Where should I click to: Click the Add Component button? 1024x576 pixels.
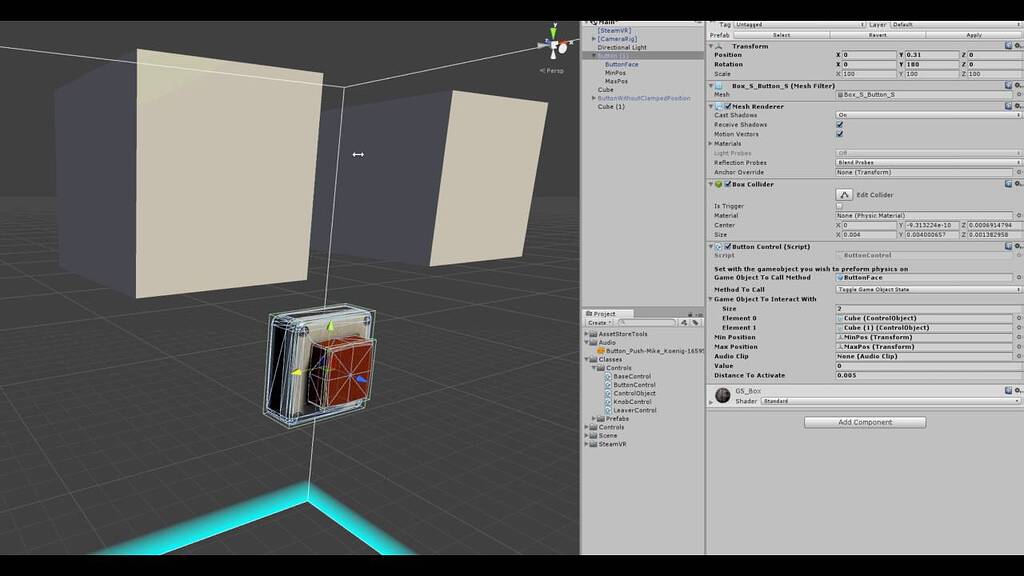coord(863,422)
